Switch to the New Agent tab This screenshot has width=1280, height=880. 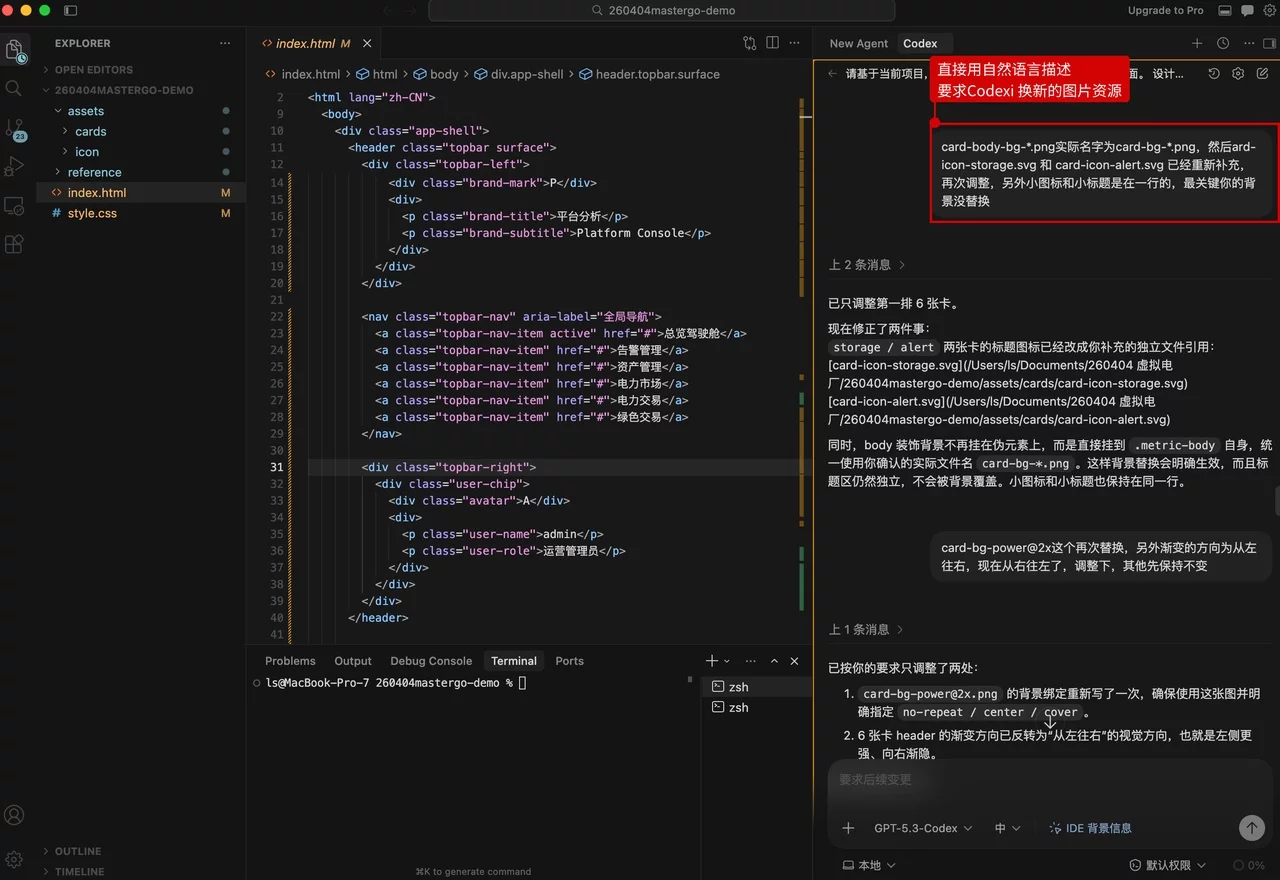tap(858, 43)
